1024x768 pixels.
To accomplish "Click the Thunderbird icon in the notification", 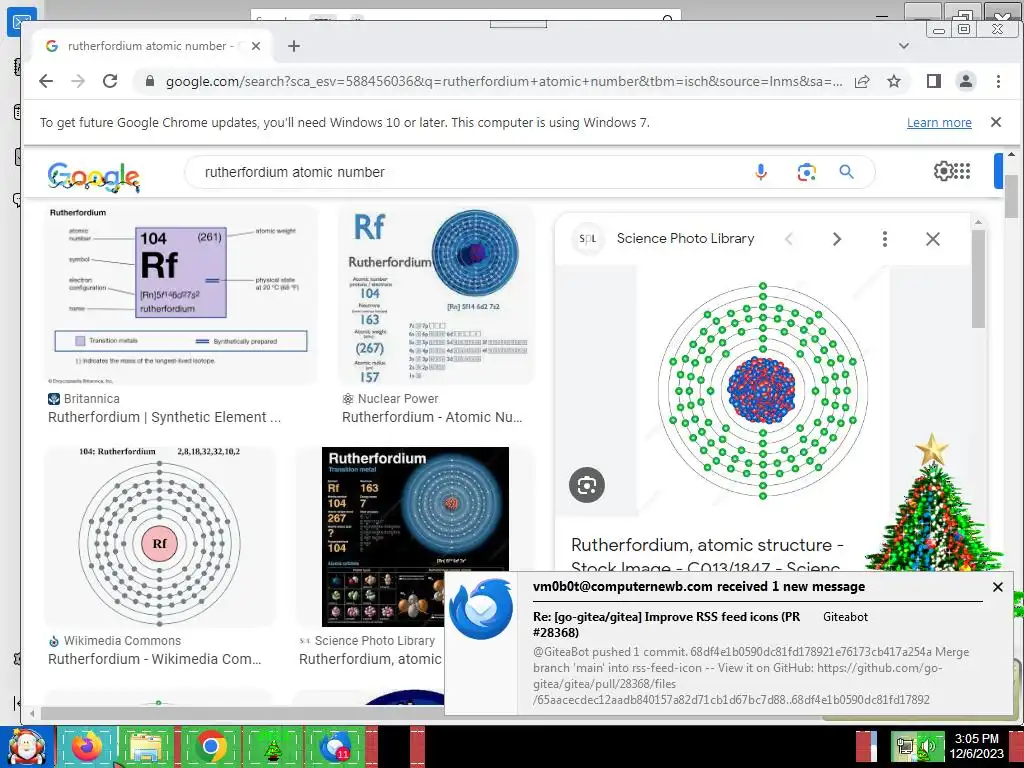I will (x=481, y=609).
